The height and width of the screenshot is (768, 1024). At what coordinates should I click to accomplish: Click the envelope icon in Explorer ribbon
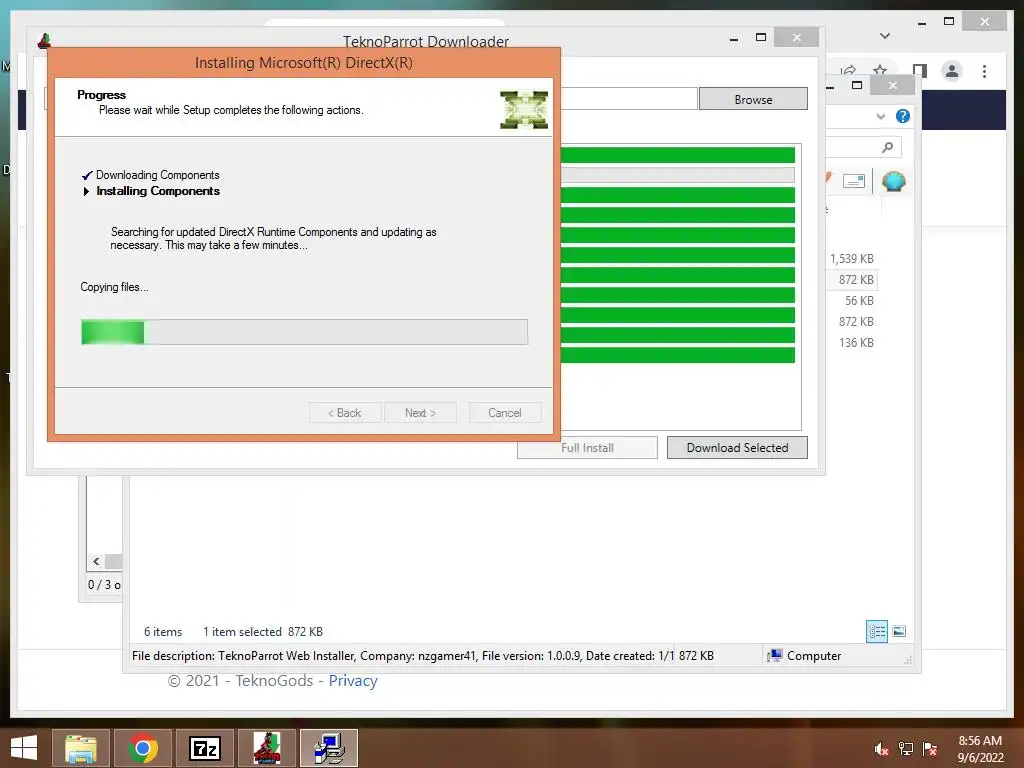(x=854, y=181)
